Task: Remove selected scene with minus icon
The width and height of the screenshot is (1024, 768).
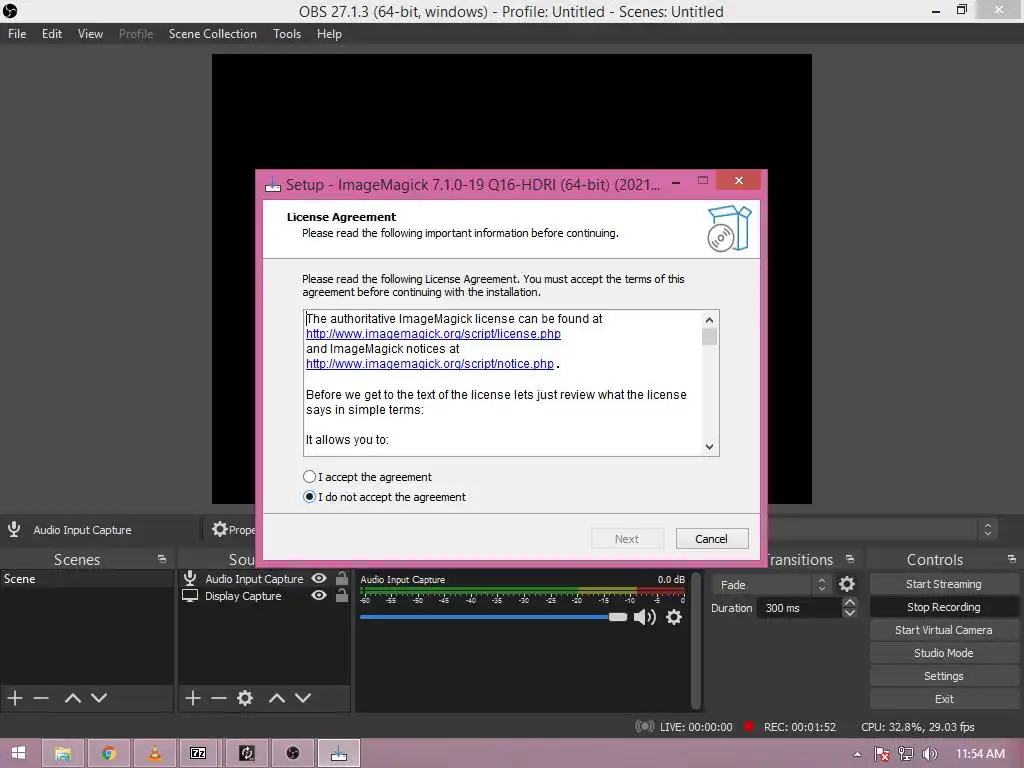Action: [41, 698]
